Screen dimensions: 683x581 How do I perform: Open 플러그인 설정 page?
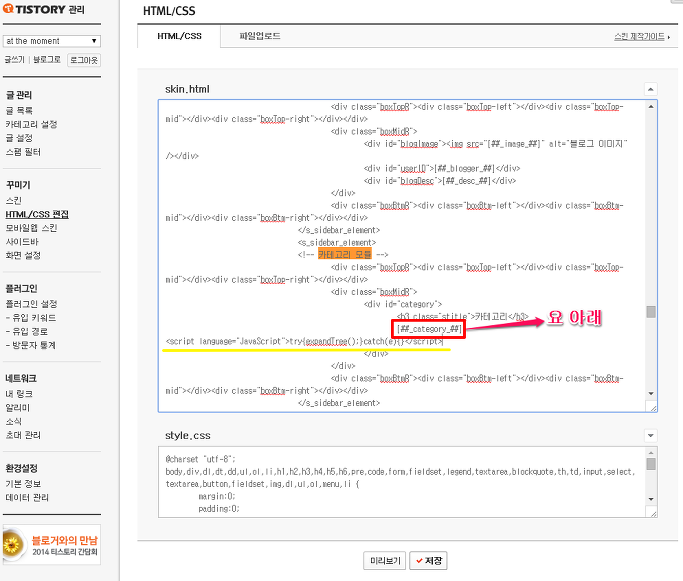coord(31,304)
